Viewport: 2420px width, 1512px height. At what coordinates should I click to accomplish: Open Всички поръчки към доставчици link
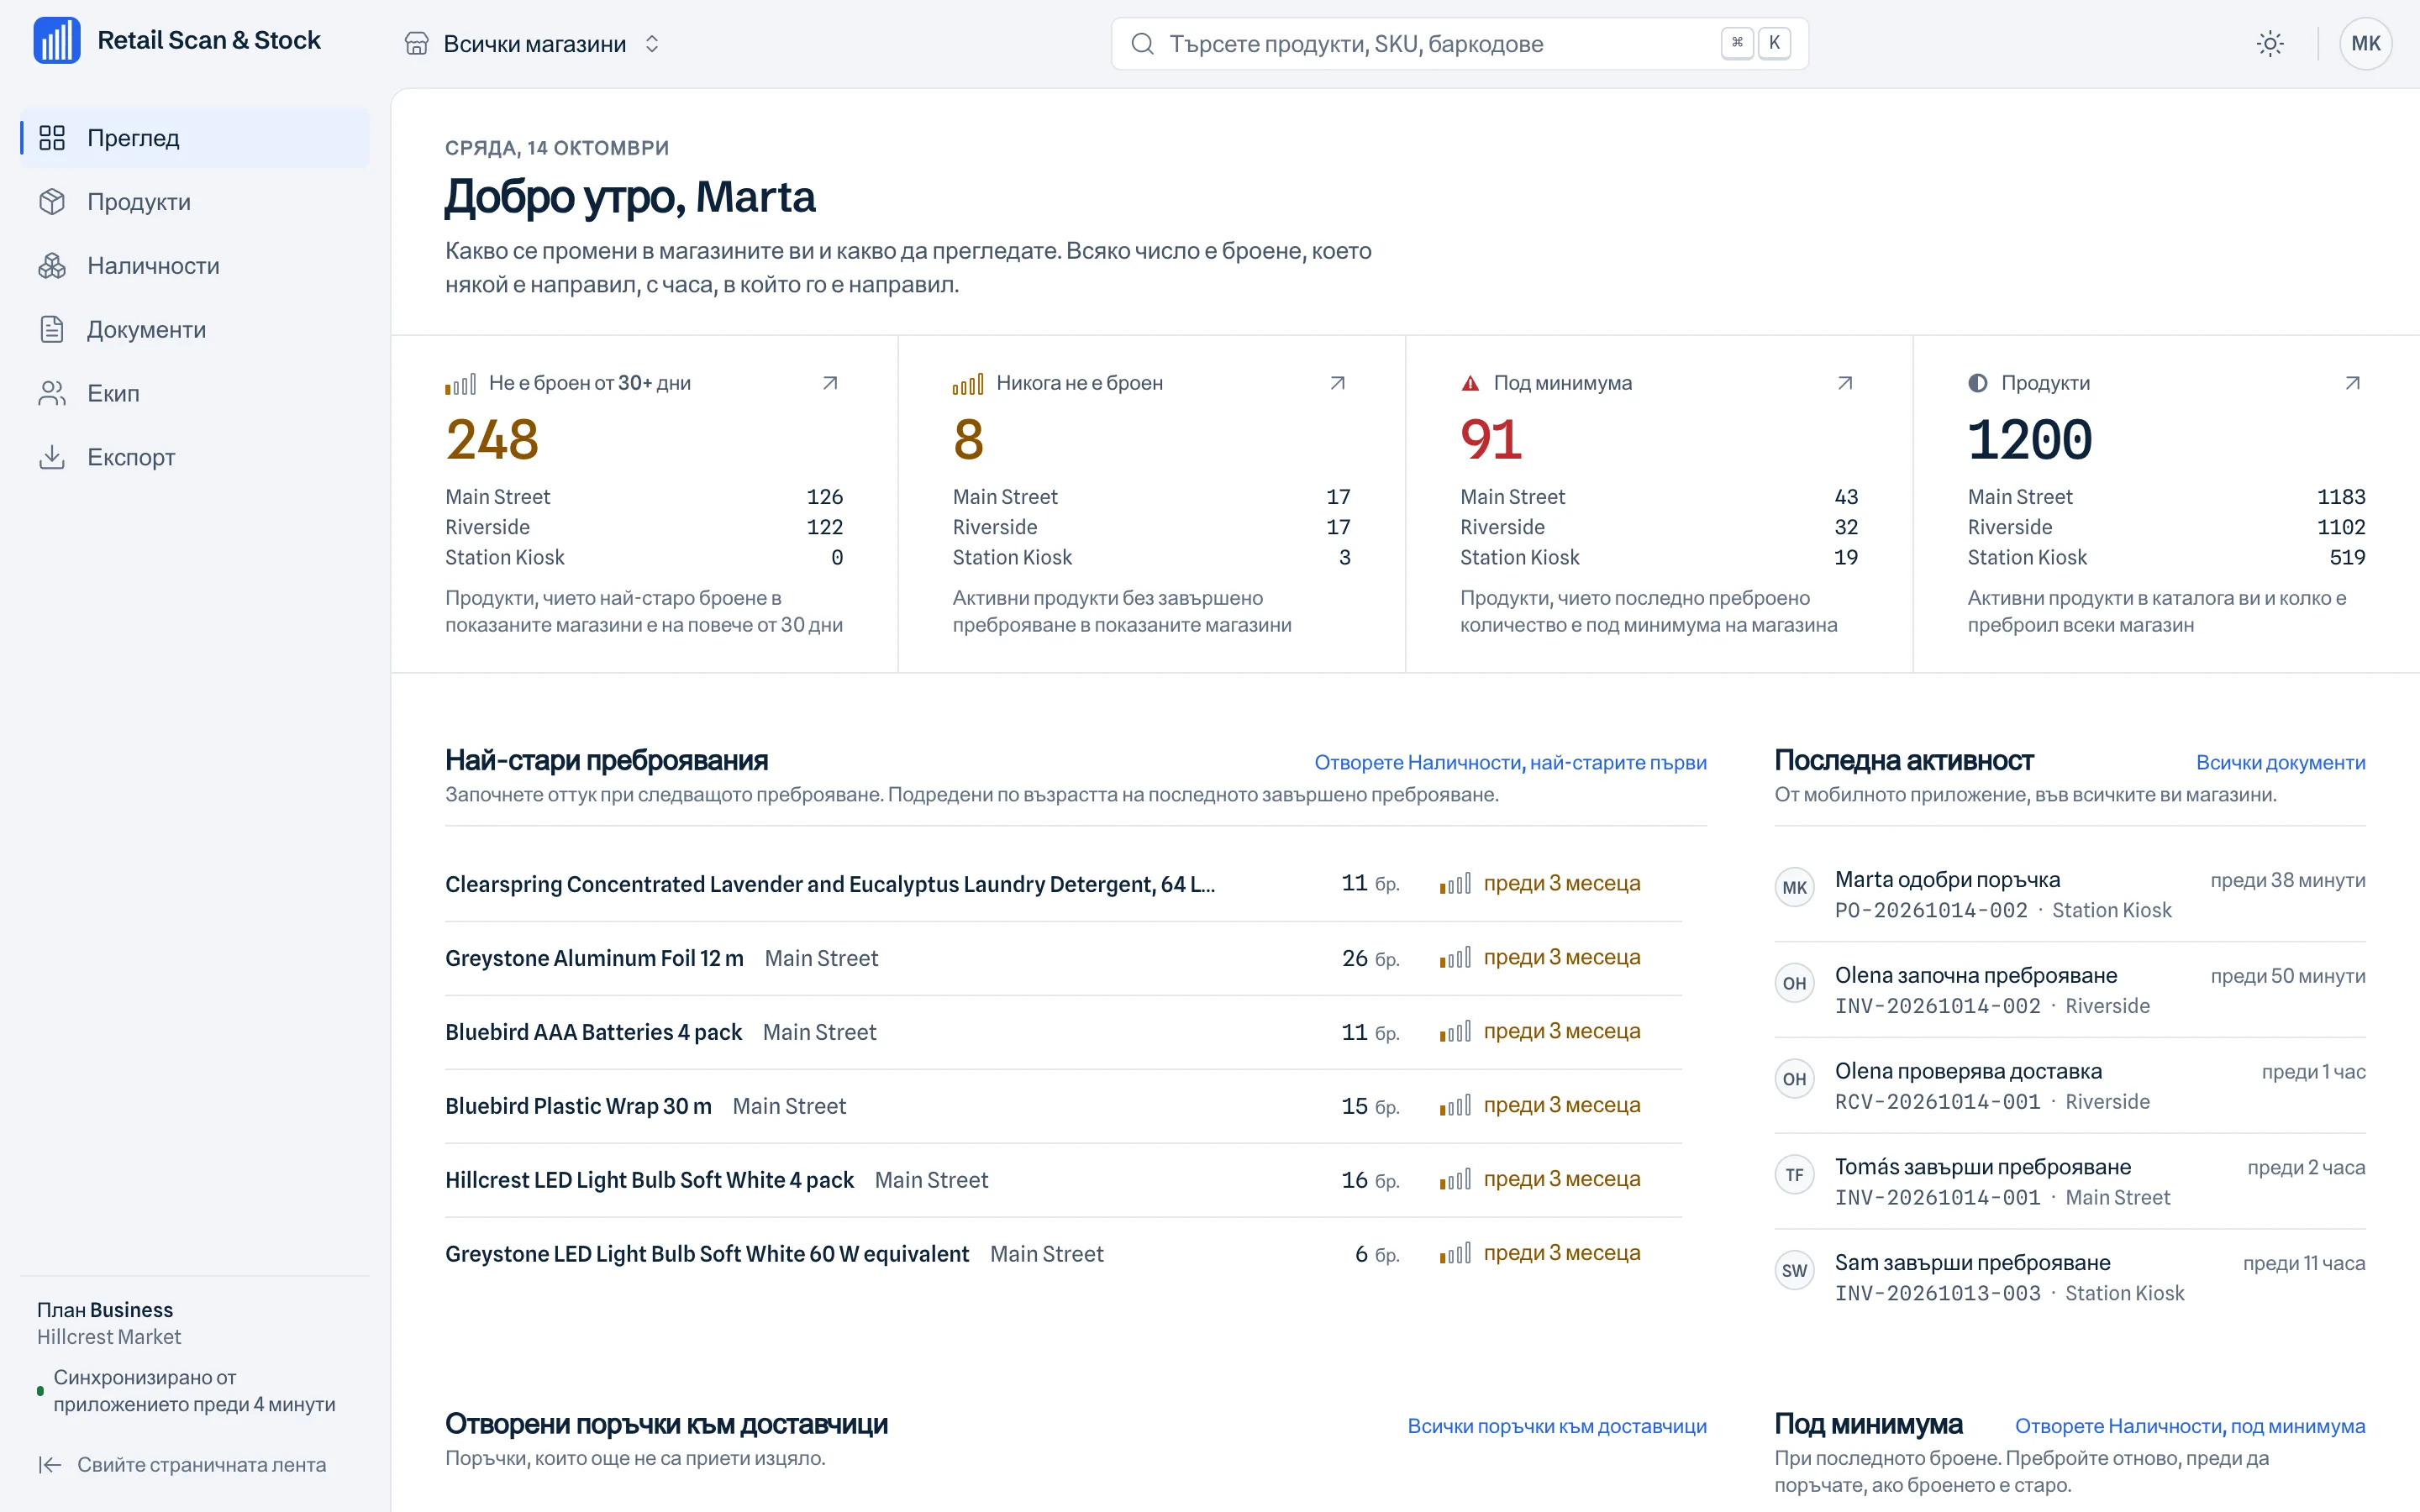(x=1557, y=1427)
